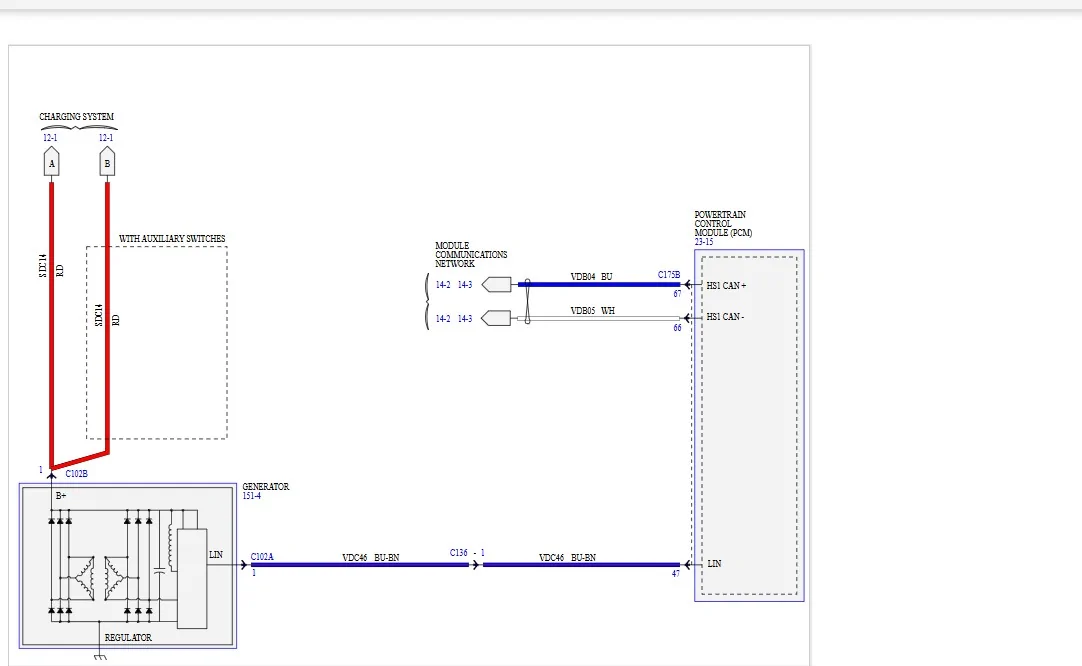The width and height of the screenshot is (1082, 666).
Task: Select the VDB05 WH wire label
Action: tap(592, 311)
